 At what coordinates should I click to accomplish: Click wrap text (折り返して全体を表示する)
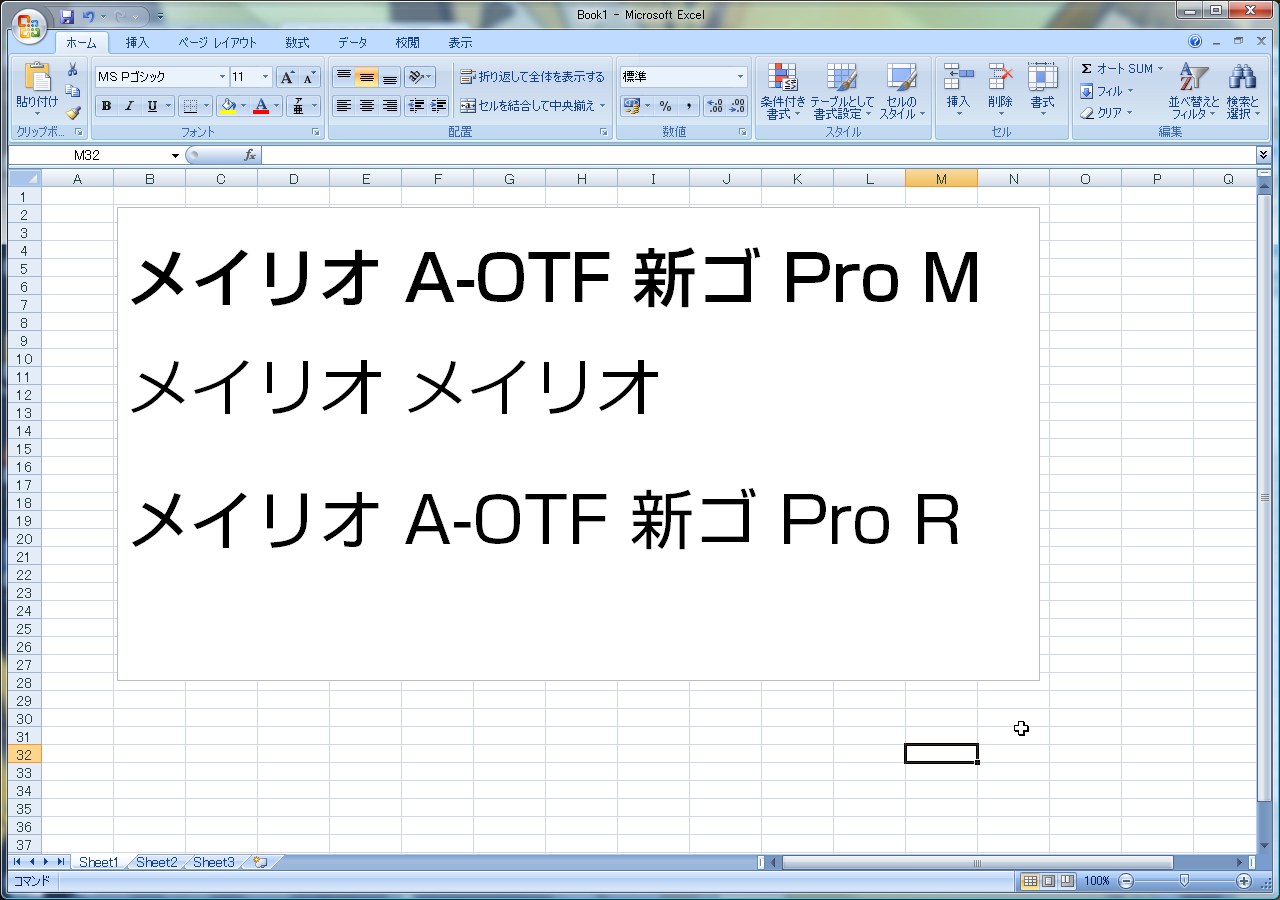pyautogui.click(x=532, y=77)
